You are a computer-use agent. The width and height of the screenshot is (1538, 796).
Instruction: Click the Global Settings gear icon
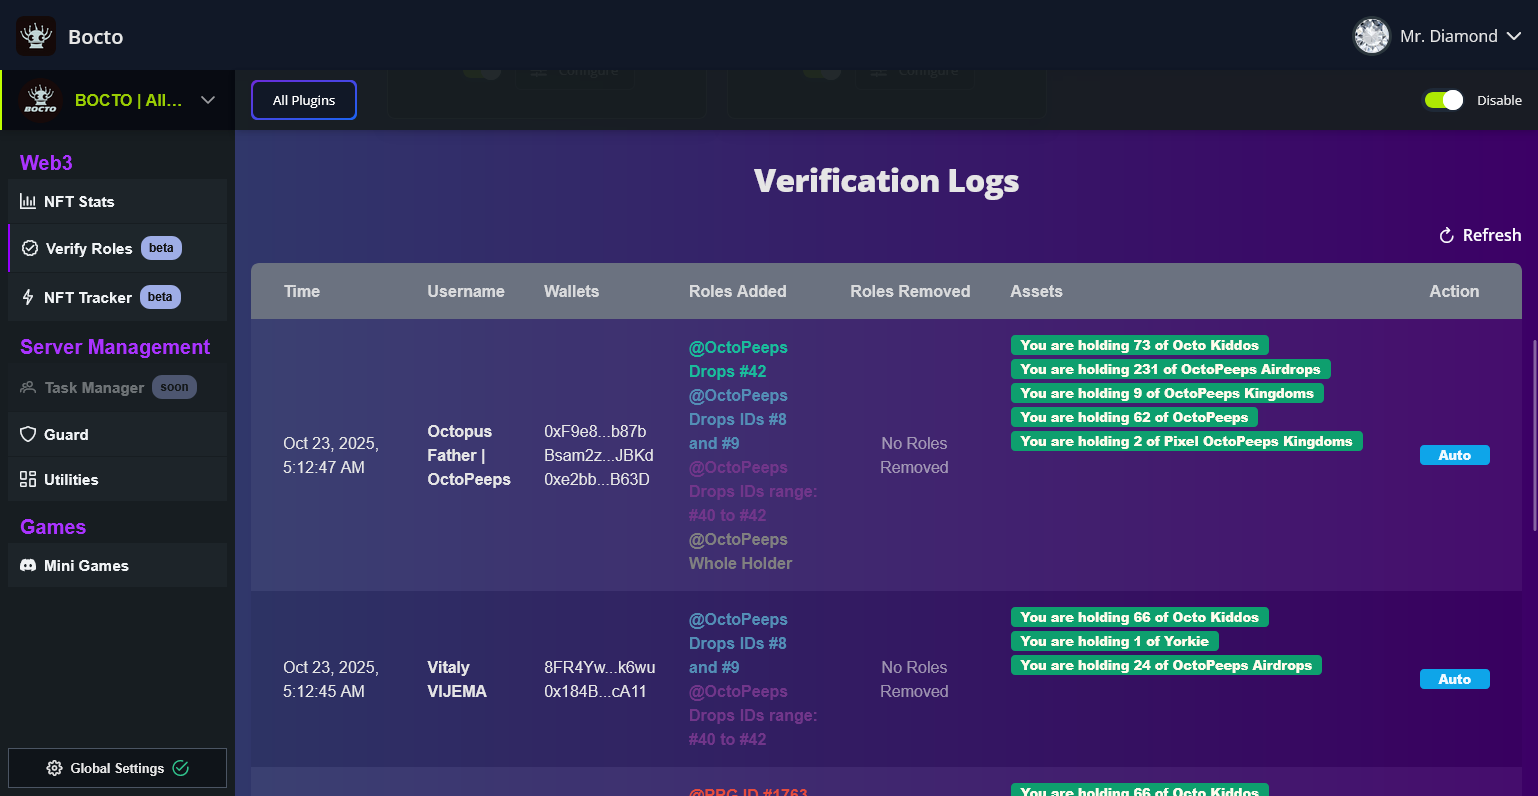(x=55, y=768)
